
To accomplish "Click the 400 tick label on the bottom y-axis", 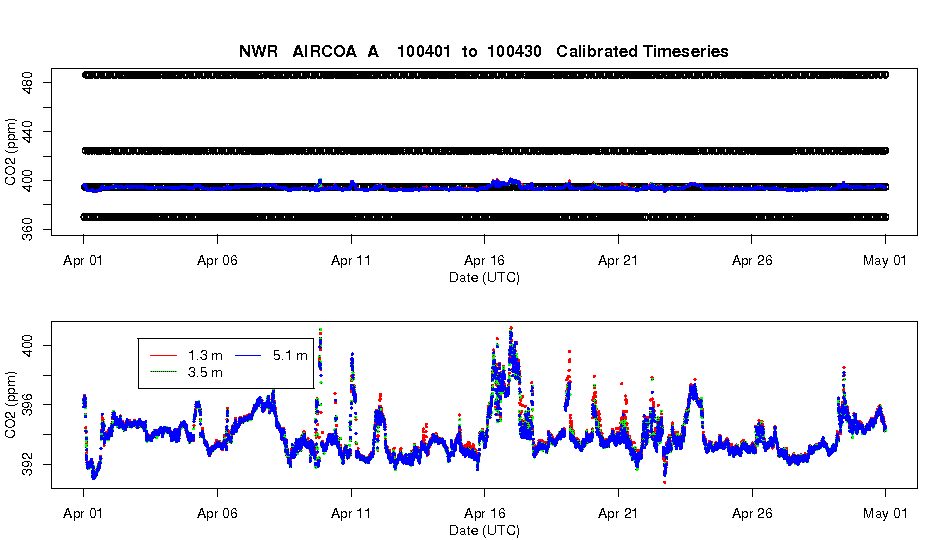I will pos(28,345).
